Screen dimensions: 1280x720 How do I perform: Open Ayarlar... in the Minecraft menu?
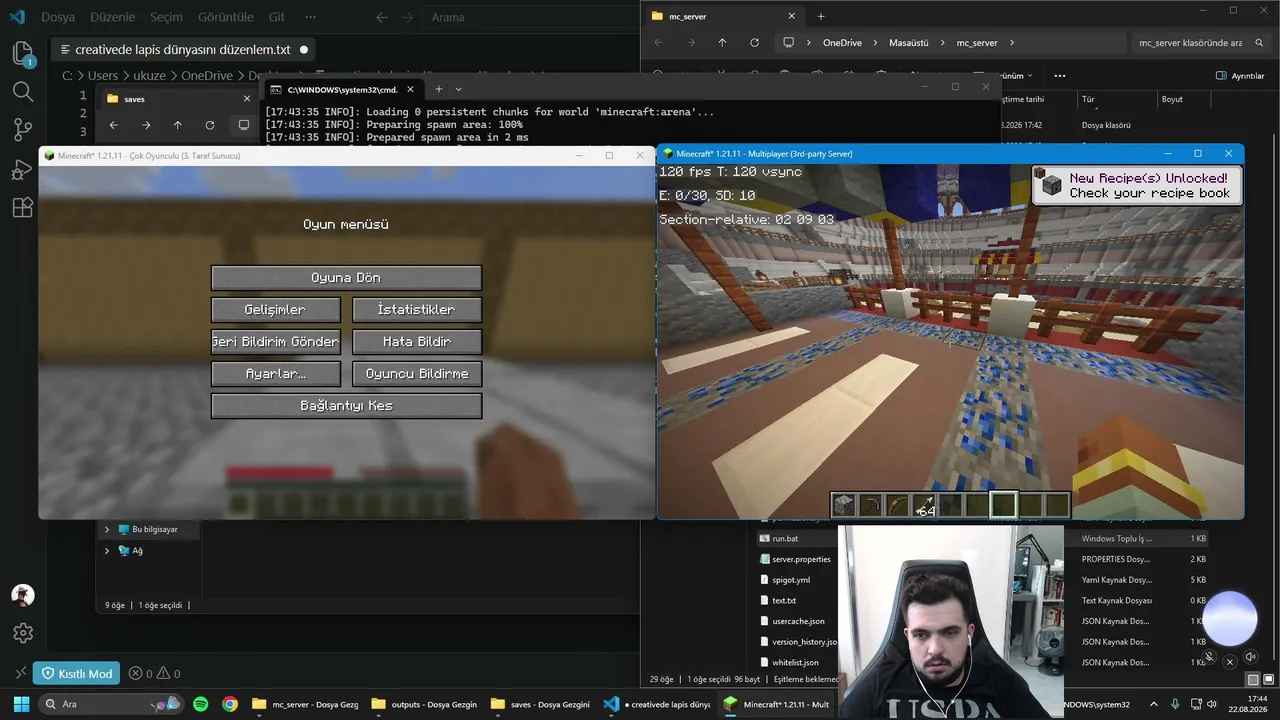[x=275, y=373]
